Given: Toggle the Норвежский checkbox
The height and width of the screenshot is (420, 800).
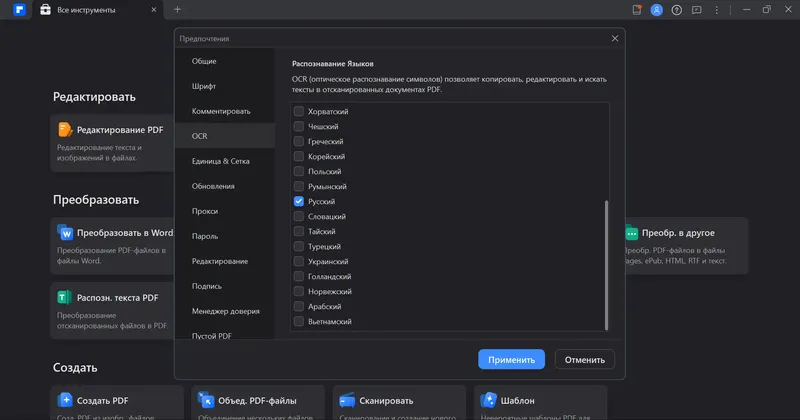Looking at the screenshot, I should coord(298,291).
